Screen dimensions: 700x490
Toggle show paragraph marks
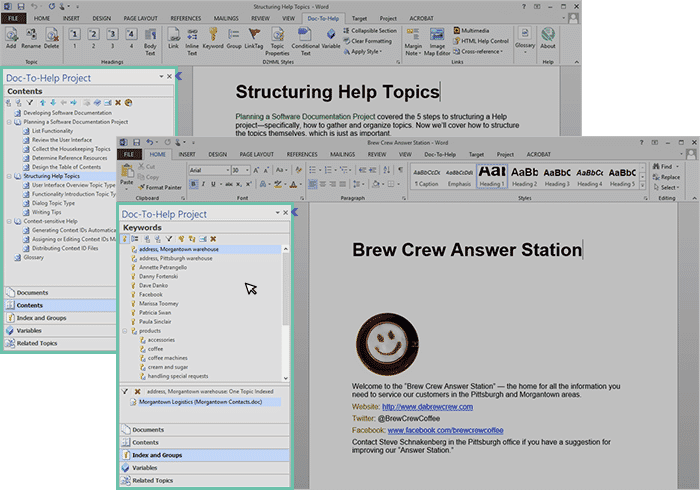pyautogui.click(x=400, y=170)
